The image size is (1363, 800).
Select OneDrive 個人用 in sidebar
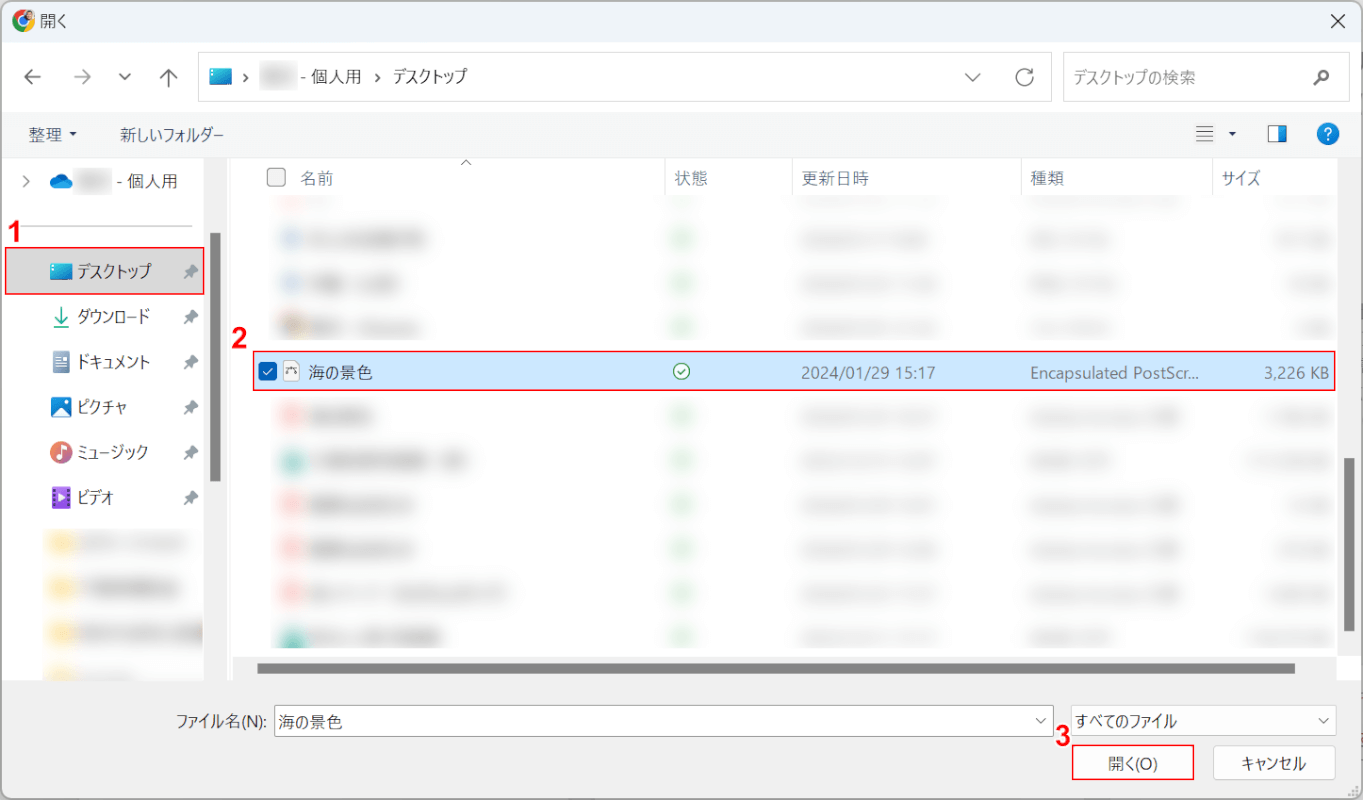114,181
